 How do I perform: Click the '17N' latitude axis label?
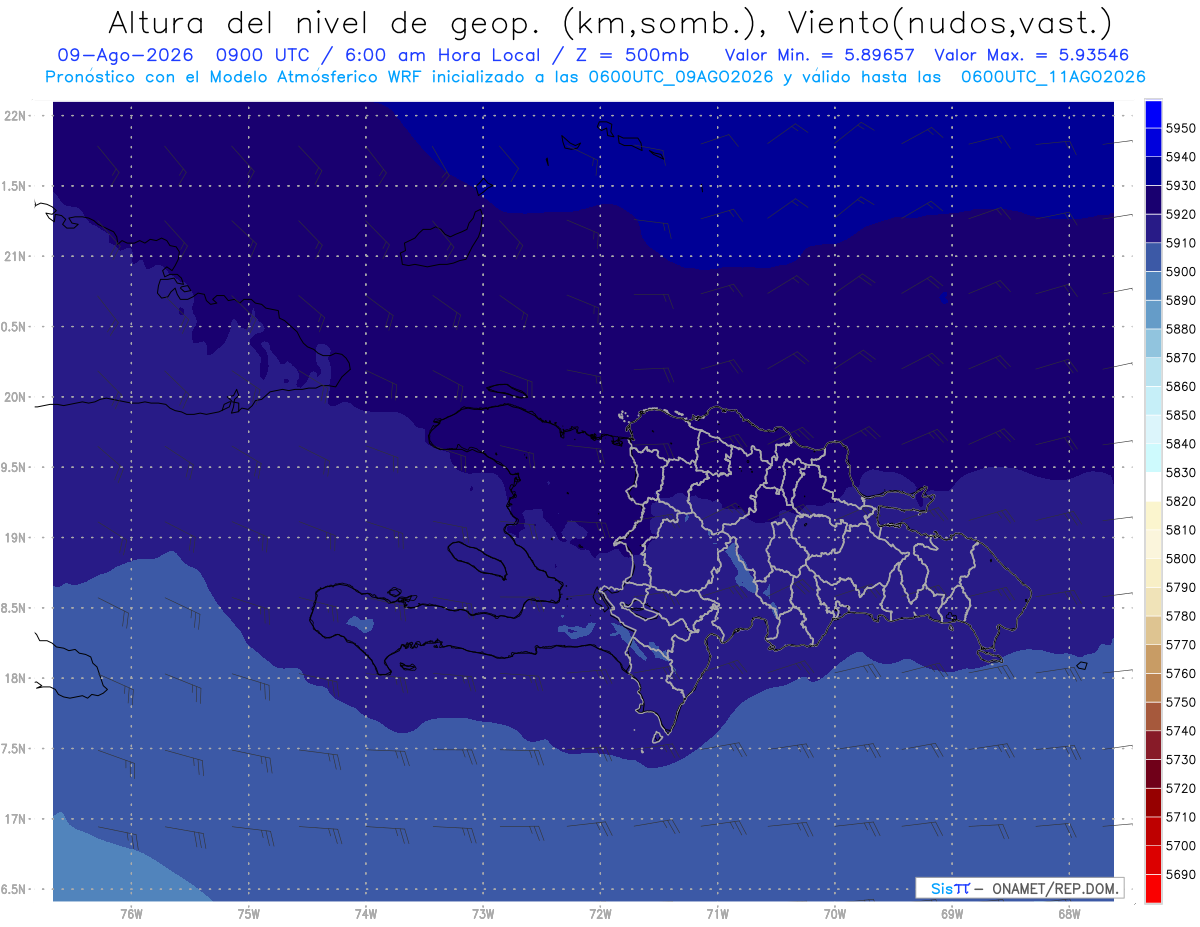[15, 819]
